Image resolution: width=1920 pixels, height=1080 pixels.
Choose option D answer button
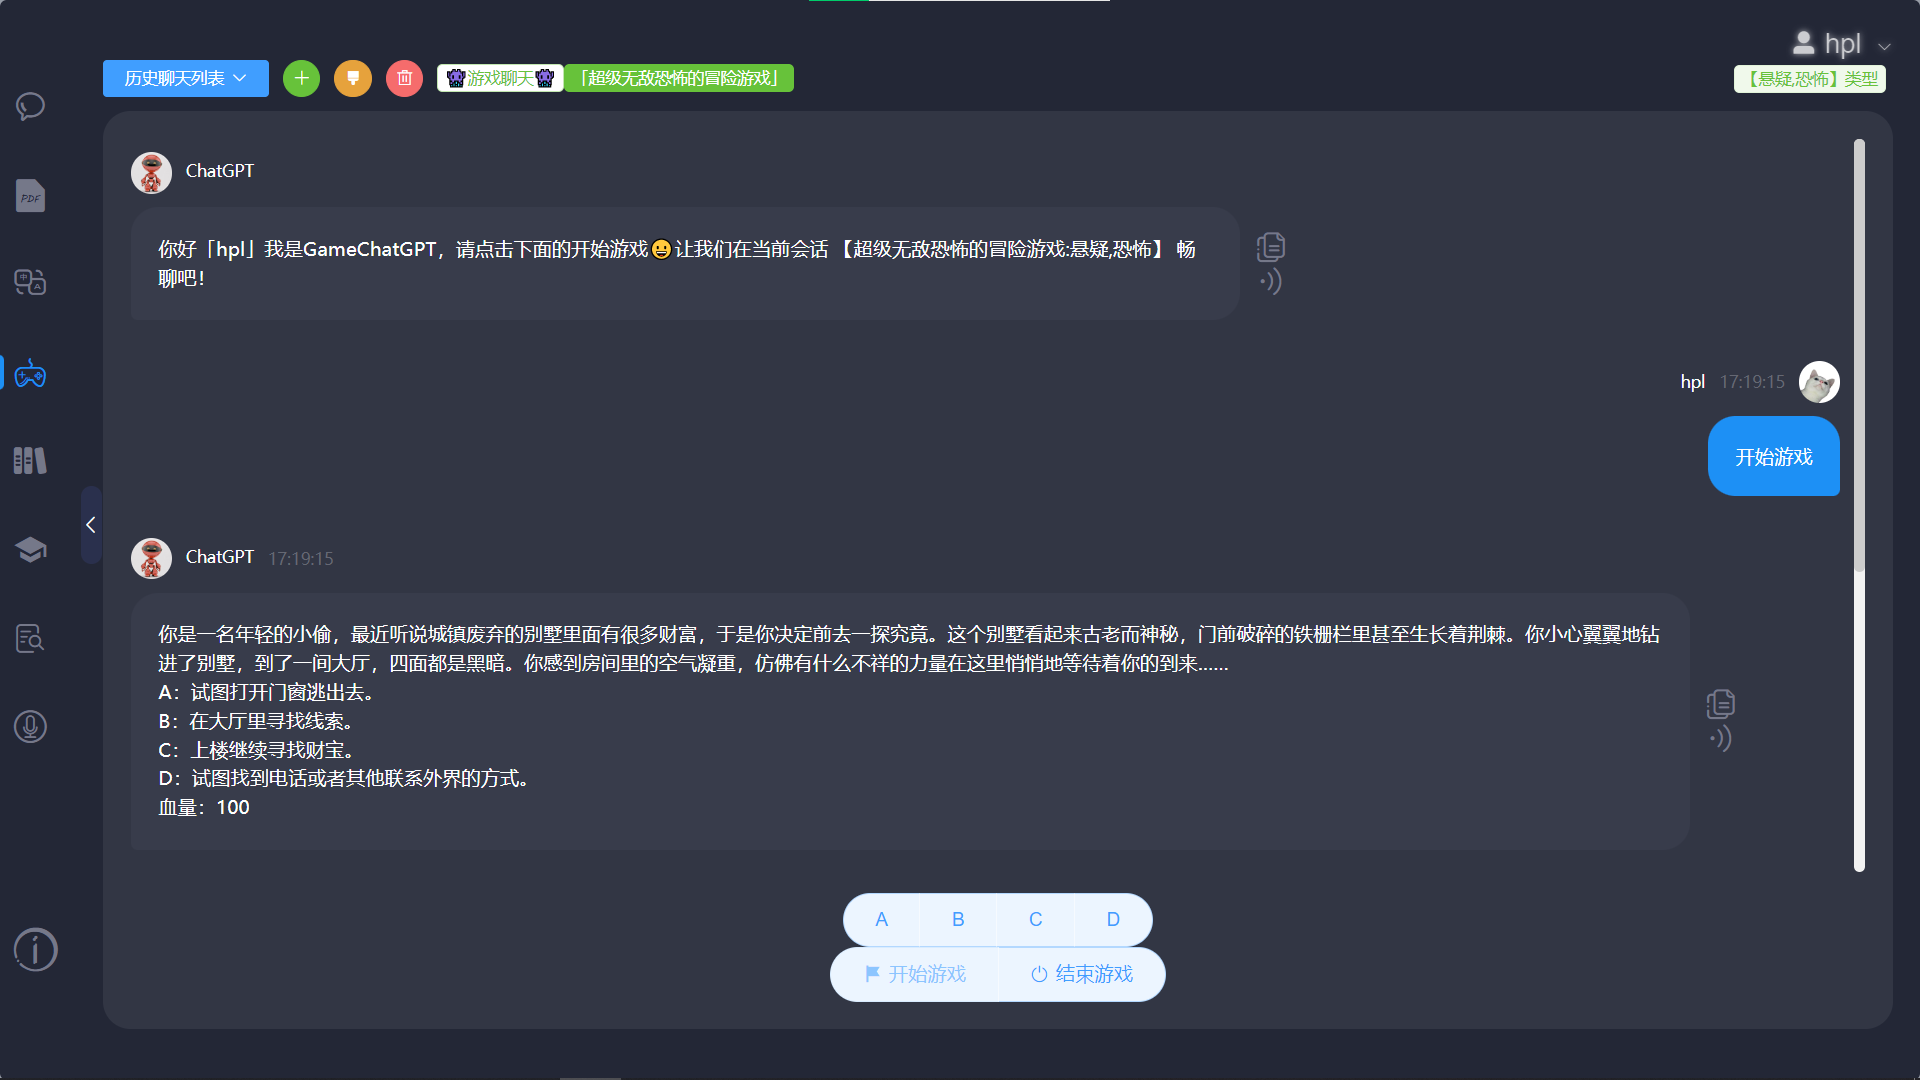coord(1113,920)
